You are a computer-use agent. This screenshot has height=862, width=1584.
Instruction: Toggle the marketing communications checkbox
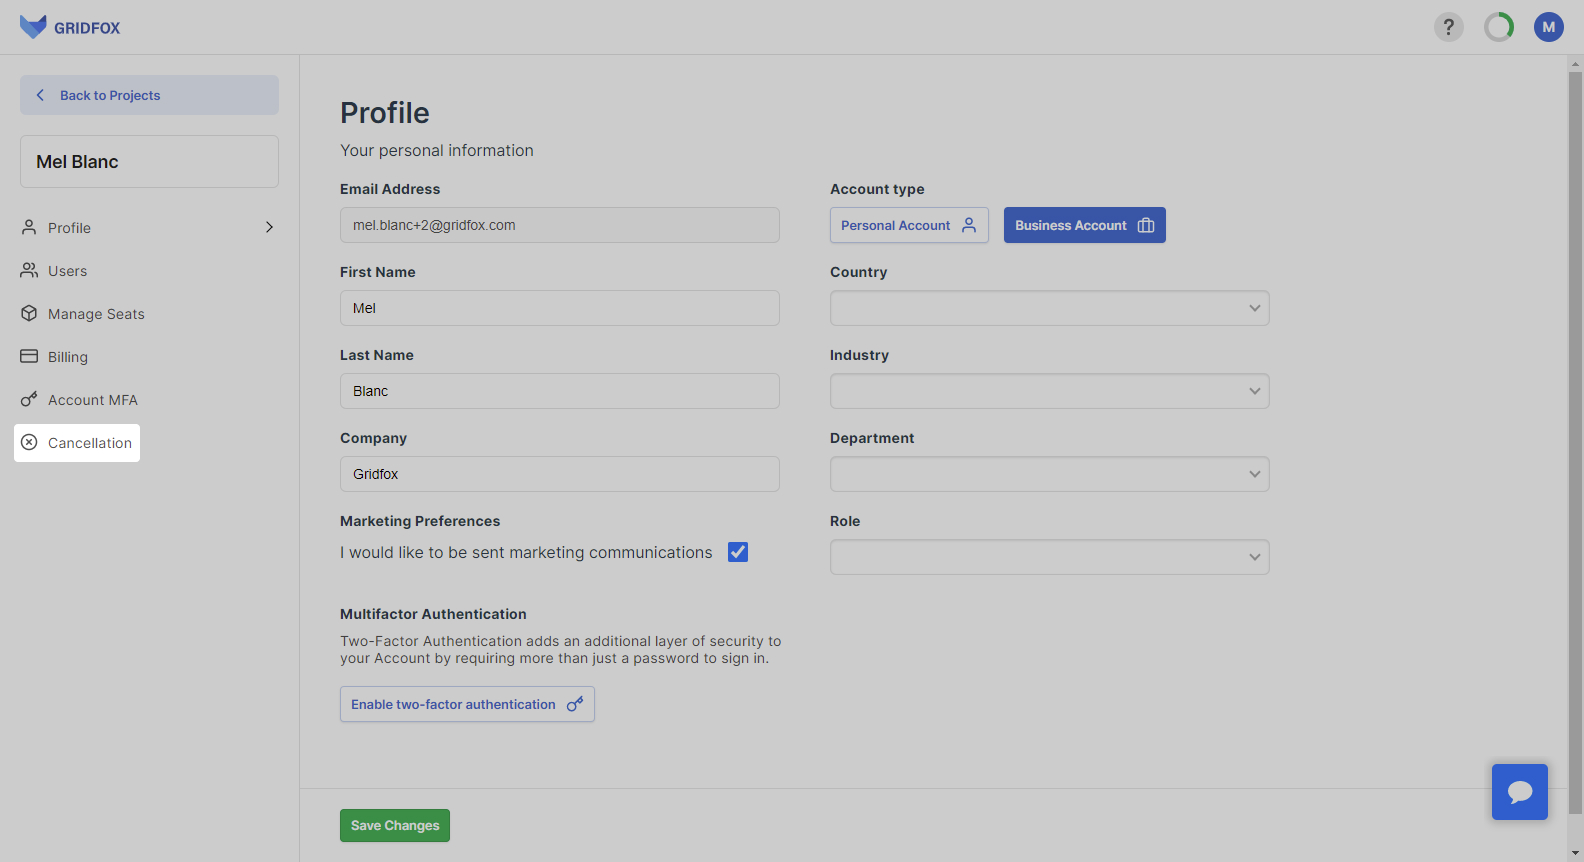[738, 552]
